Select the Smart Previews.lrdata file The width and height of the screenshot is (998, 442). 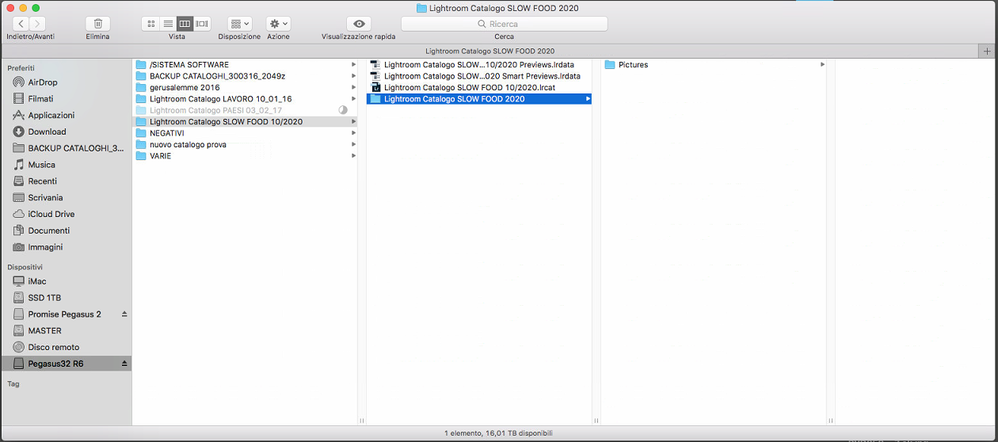point(479,76)
